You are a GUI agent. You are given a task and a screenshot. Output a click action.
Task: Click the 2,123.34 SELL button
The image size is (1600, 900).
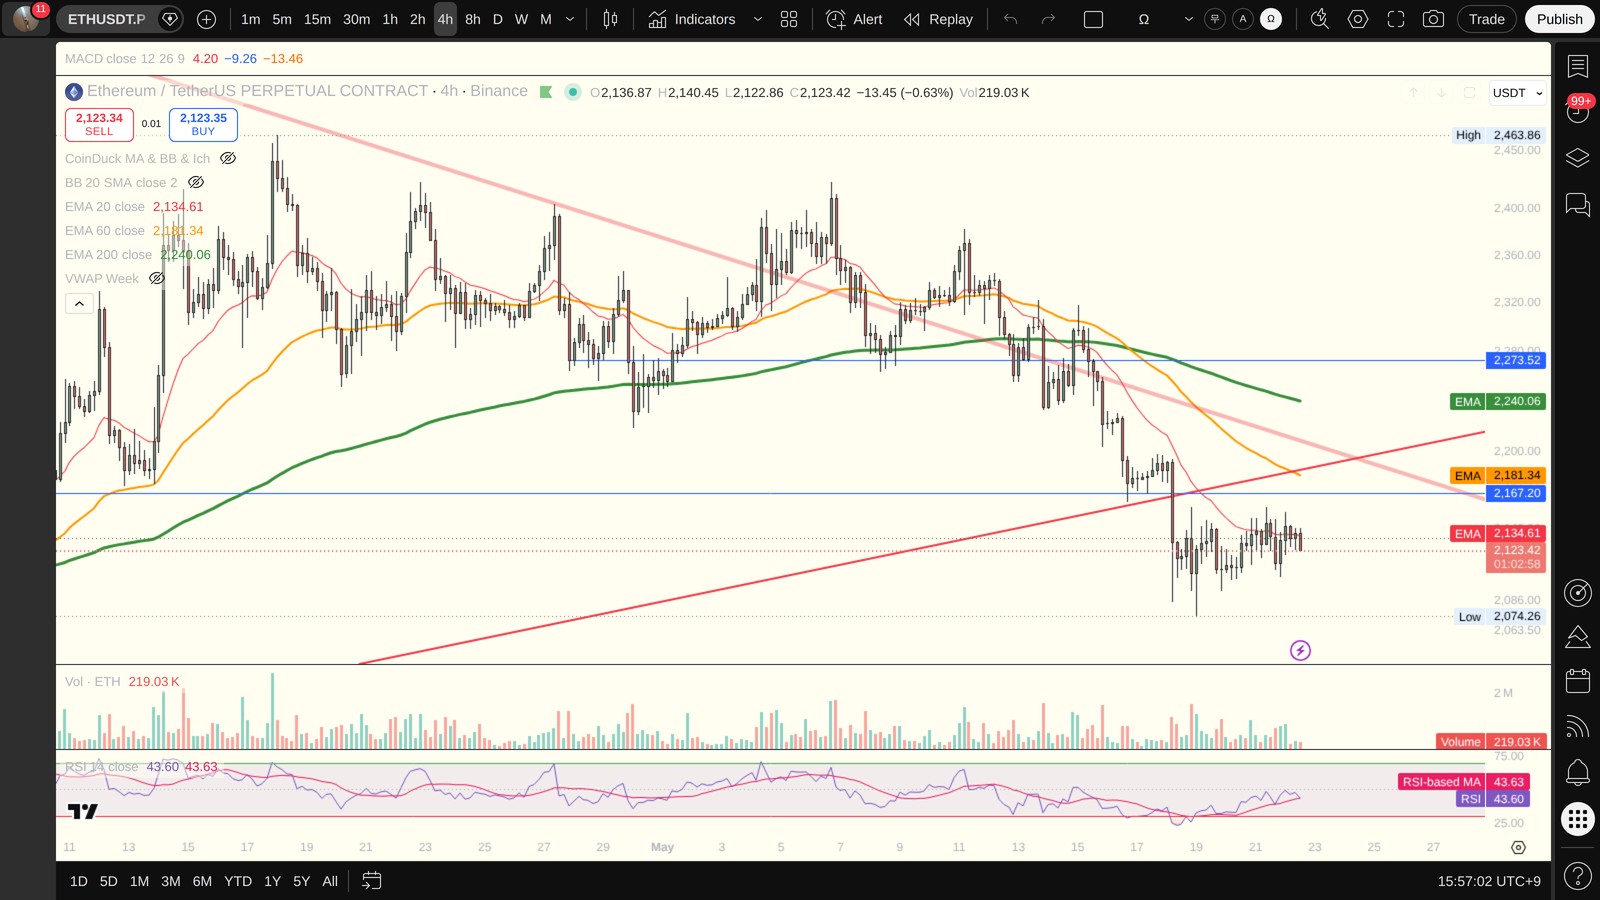(x=99, y=124)
